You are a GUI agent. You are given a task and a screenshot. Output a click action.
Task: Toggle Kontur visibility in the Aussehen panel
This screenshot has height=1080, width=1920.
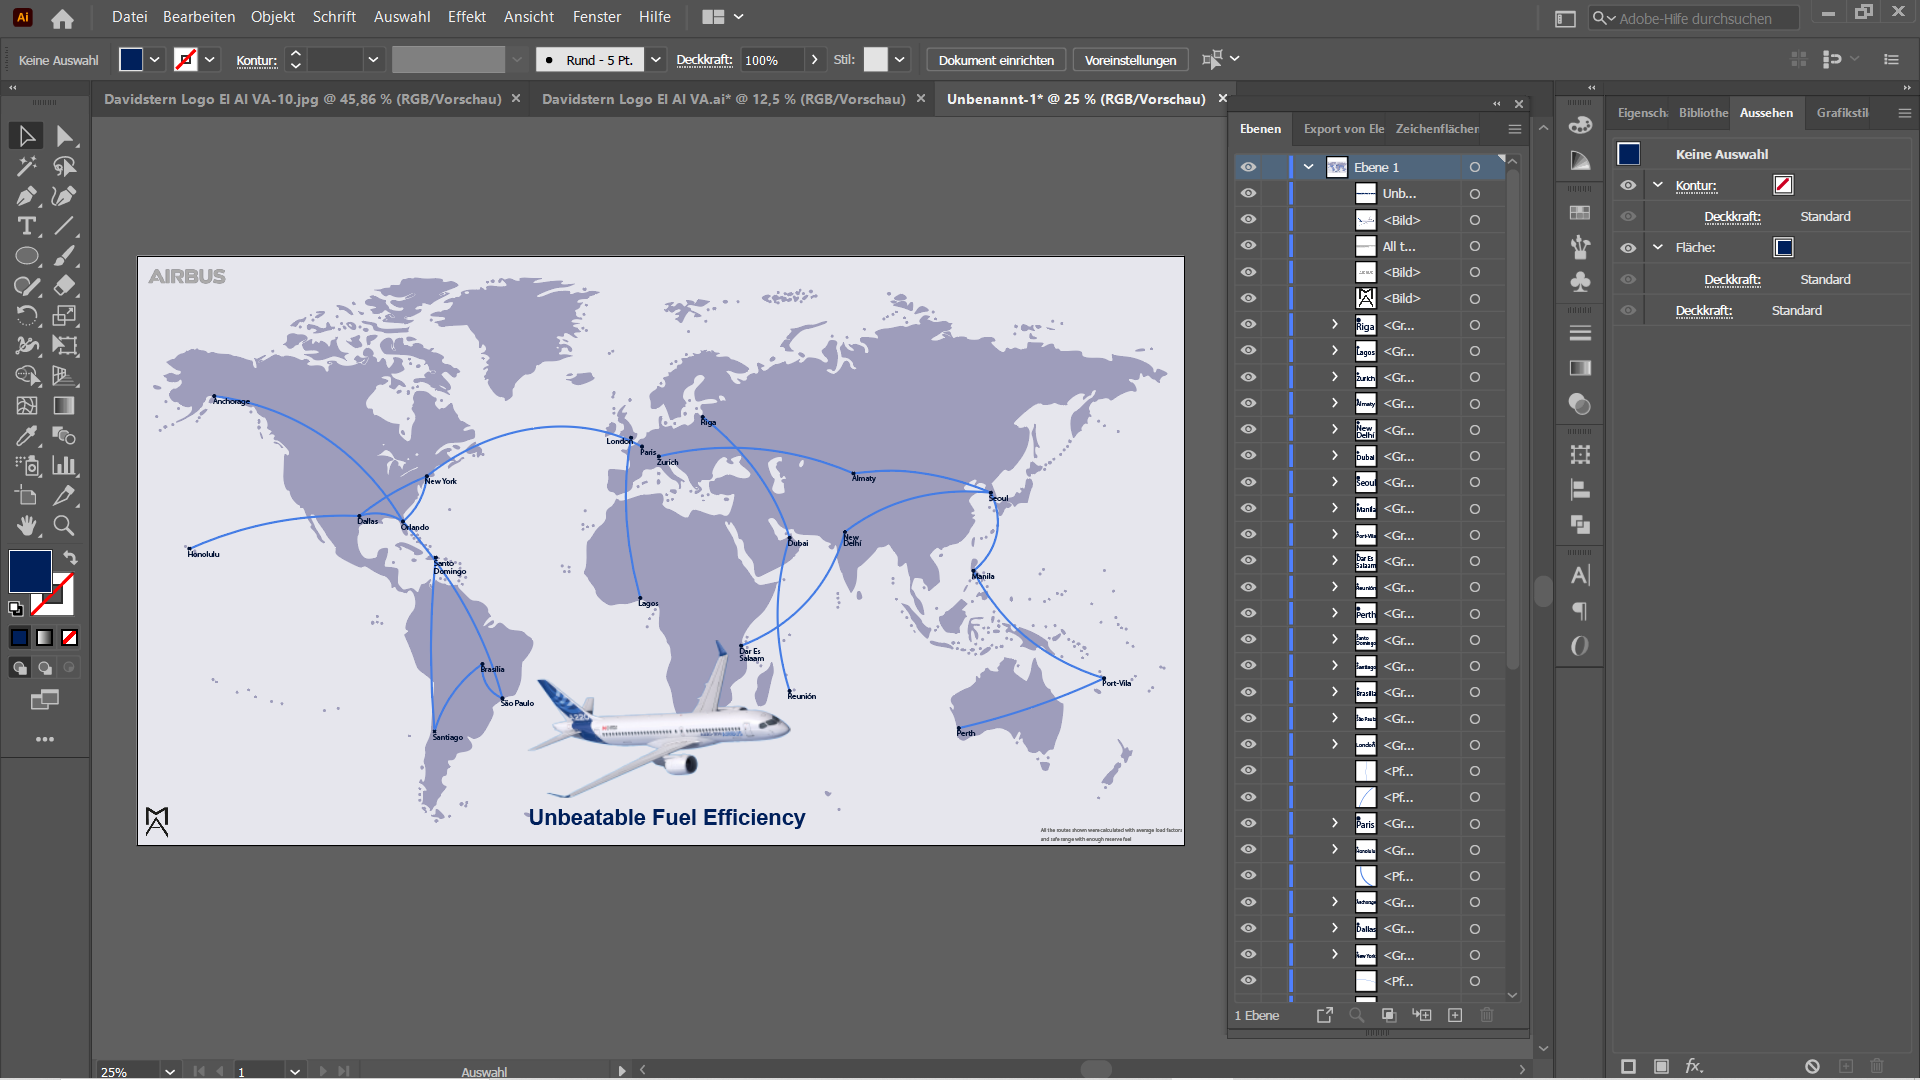pos(1628,185)
